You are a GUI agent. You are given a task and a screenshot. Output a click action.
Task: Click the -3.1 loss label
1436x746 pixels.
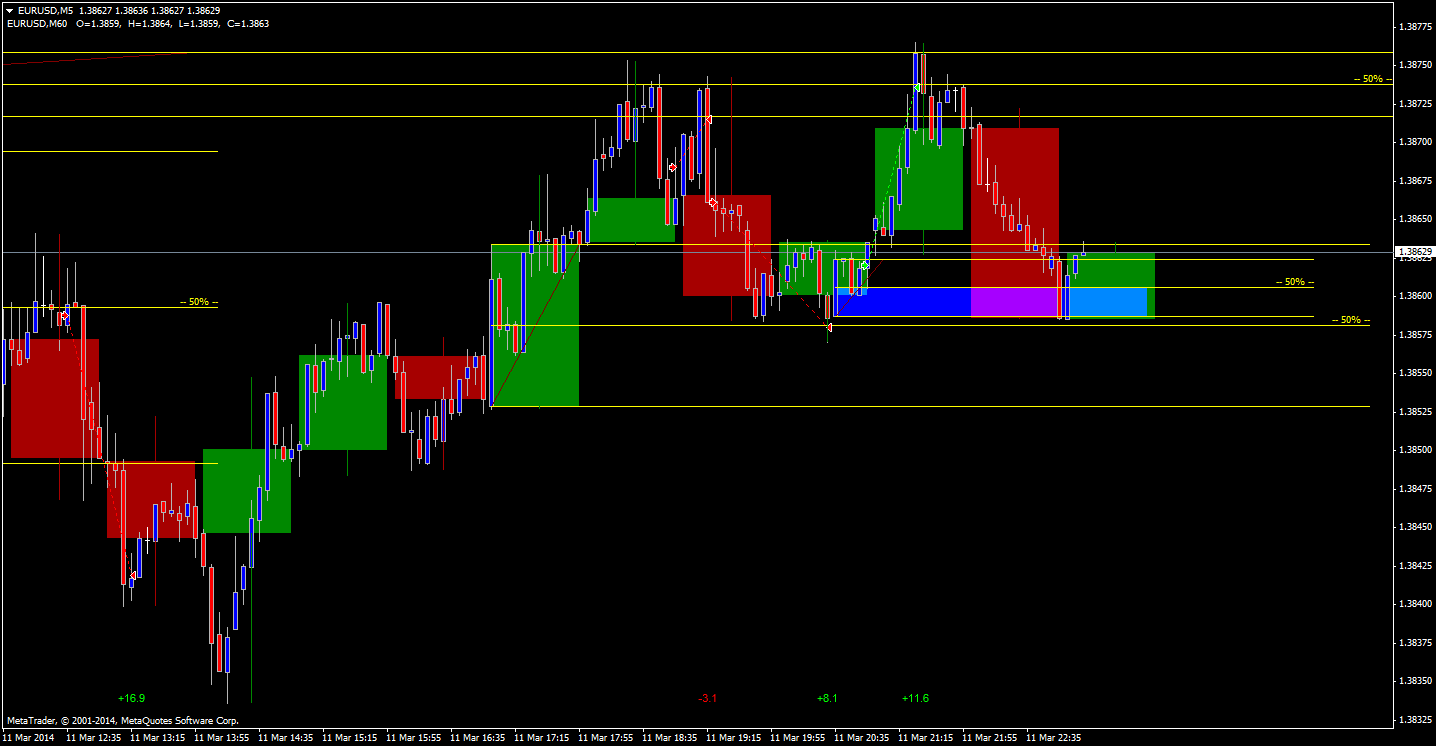(x=708, y=698)
